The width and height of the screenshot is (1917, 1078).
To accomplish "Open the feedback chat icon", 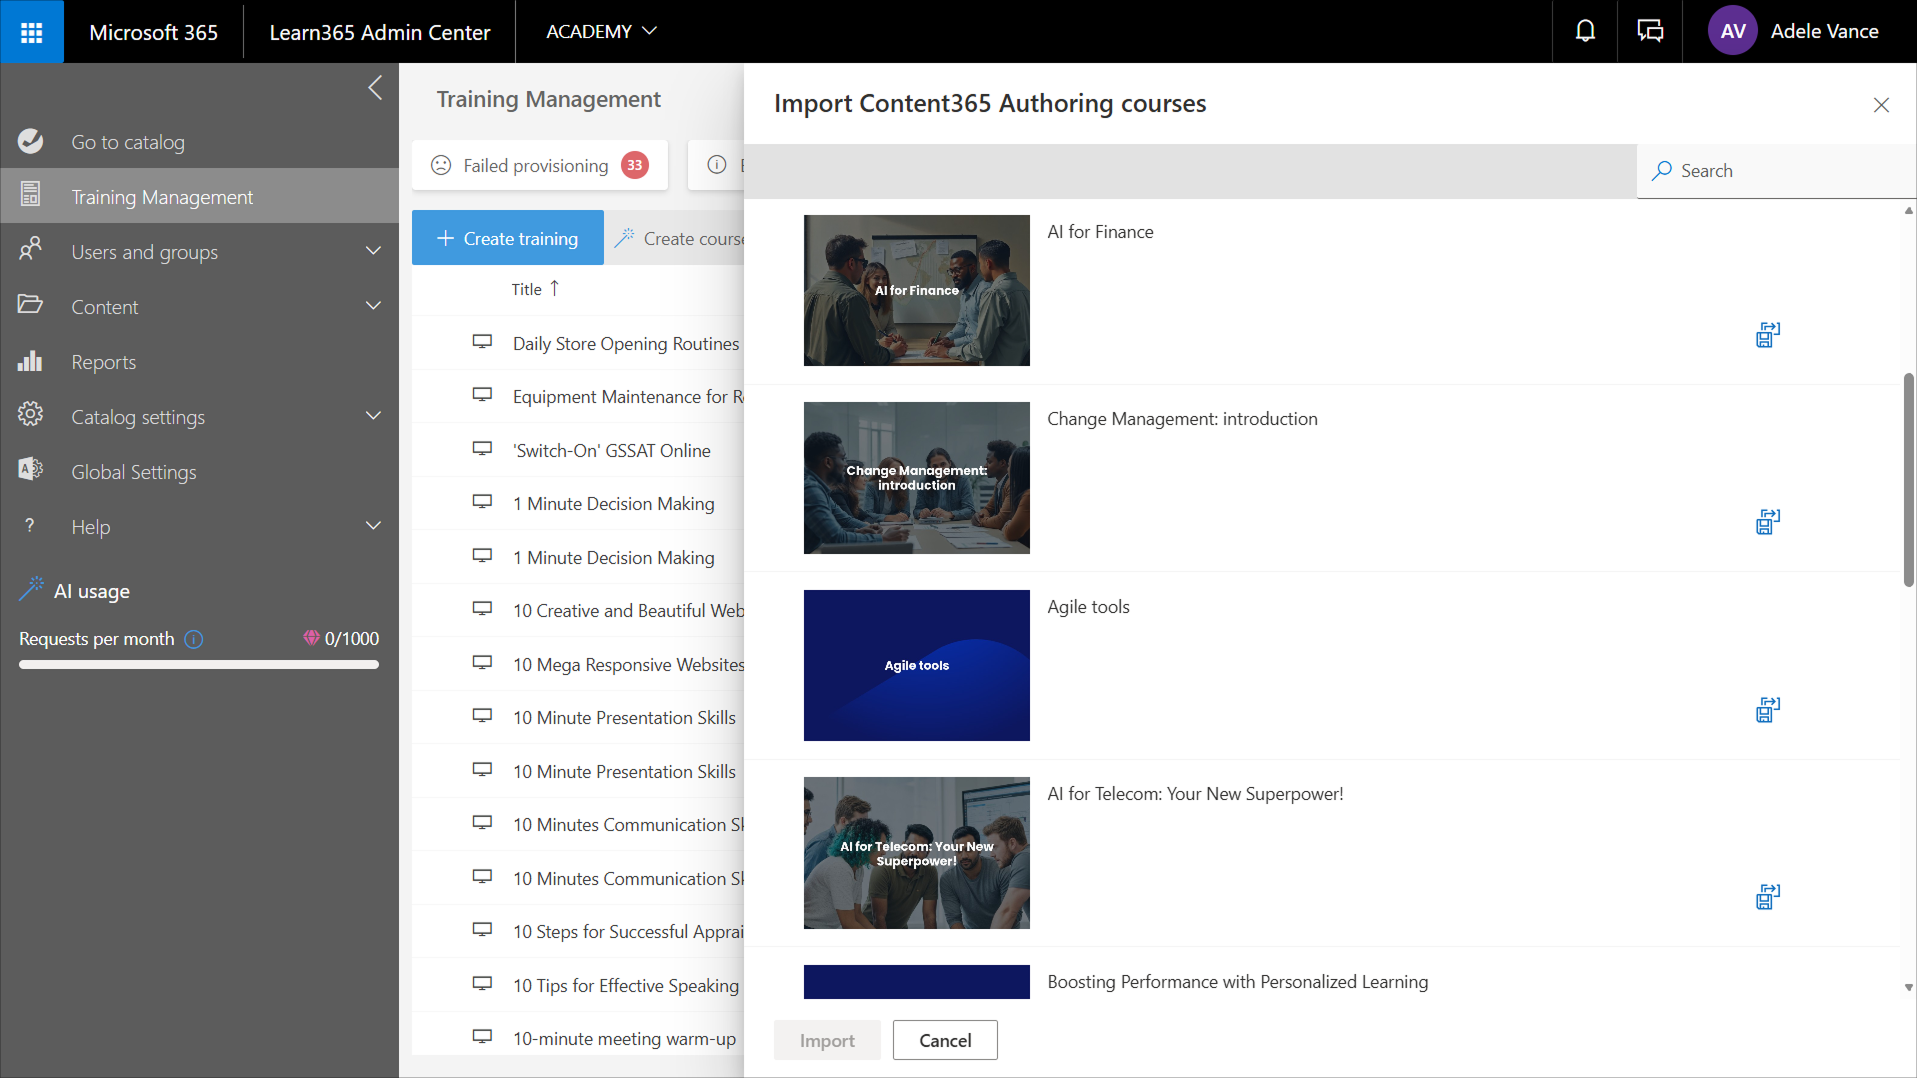I will click(1650, 32).
